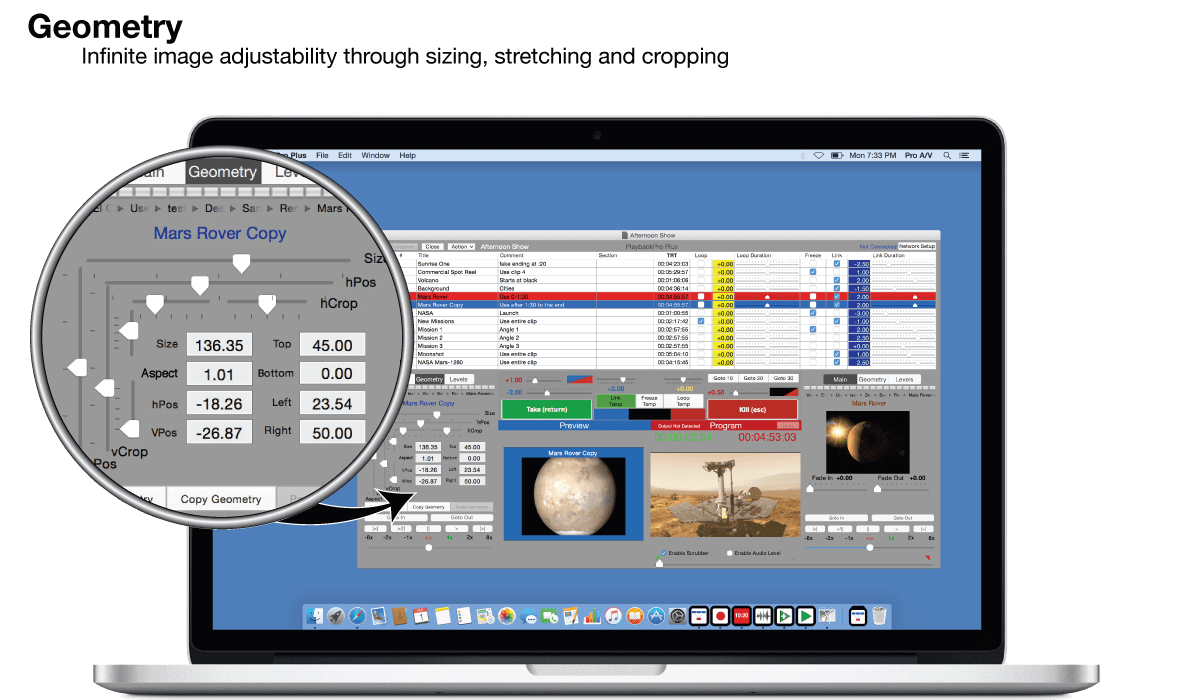This screenshot has width=1195, height=700.
Task: Click the program scrubber handle under rover
Action: click(x=659, y=563)
